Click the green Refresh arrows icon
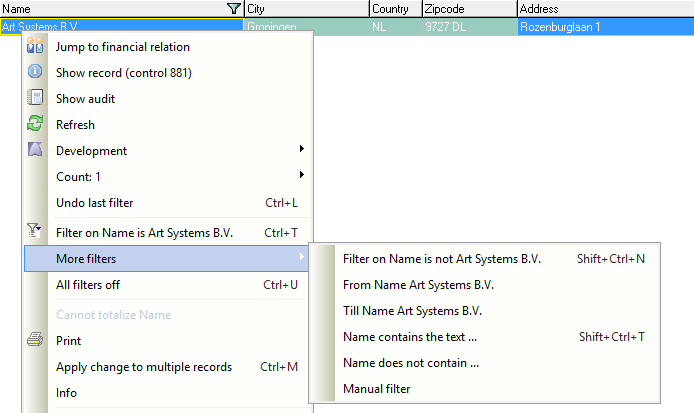The width and height of the screenshot is (694, 413). pos(35,124)
